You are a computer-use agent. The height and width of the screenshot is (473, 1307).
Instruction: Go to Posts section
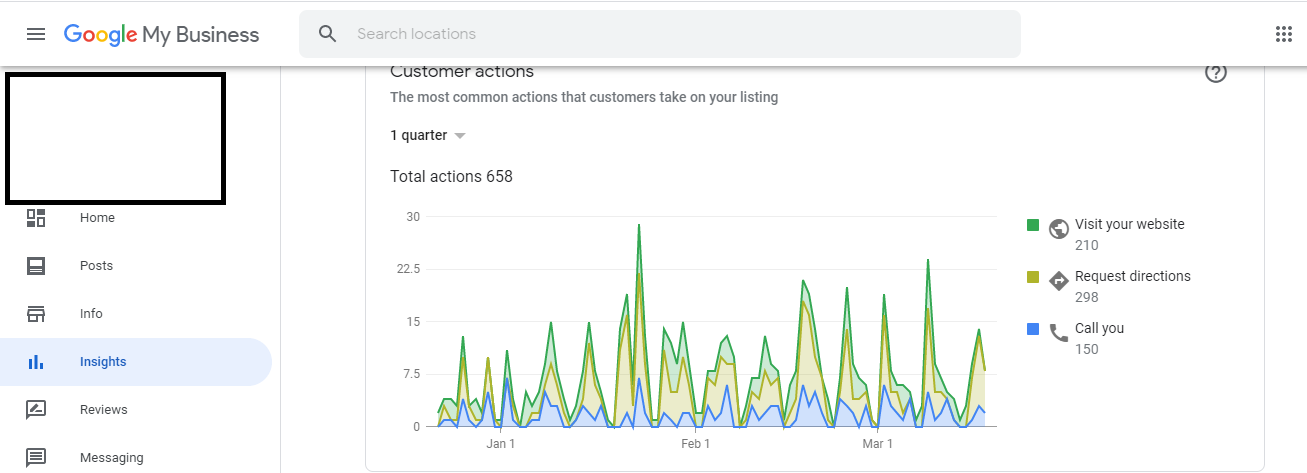coord(96,266)
